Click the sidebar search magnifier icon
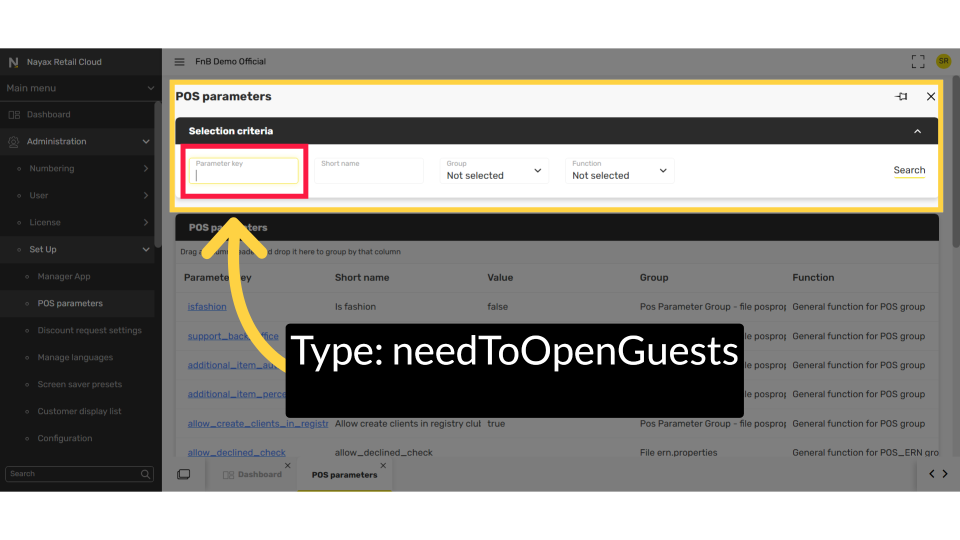Image resolution: width=960 pixels, height=540 pixels. (146, 474)
